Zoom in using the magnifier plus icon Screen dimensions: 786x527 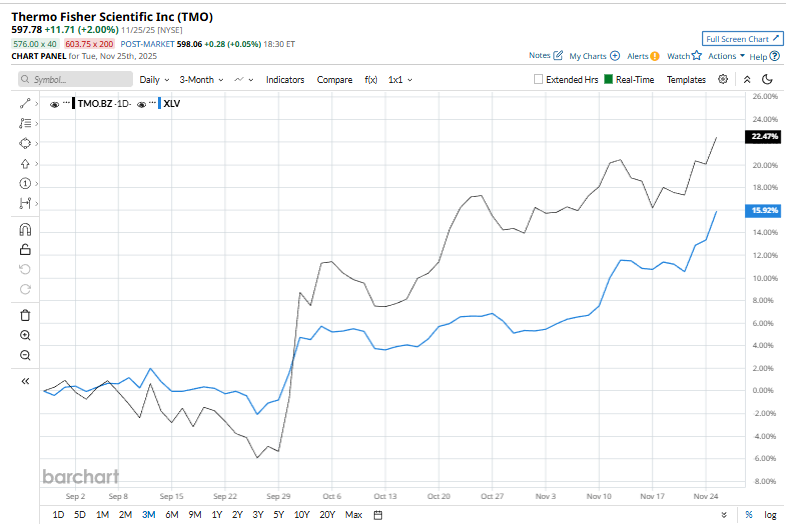[25, 335]
